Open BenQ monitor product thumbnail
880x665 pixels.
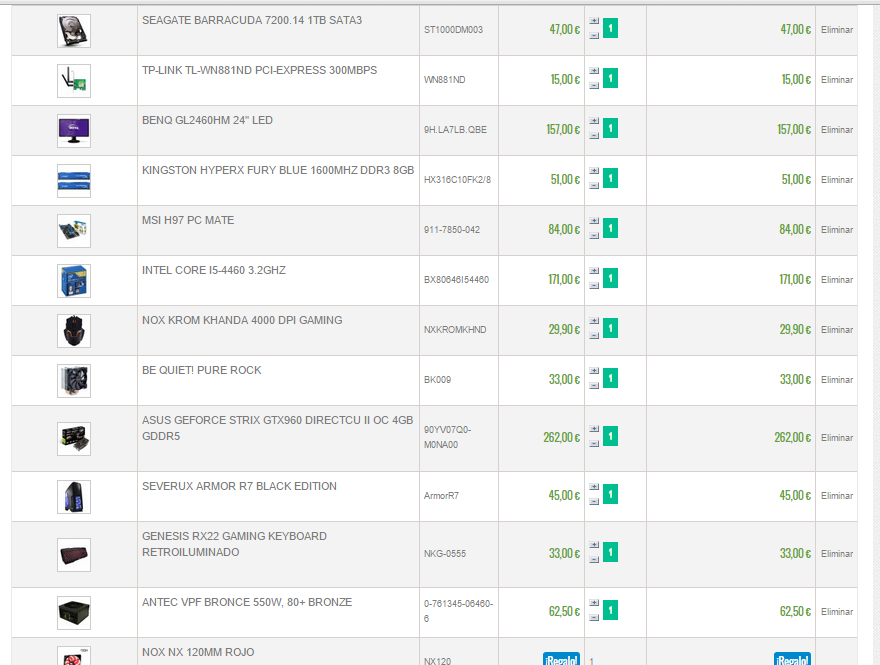coord(74,131)
